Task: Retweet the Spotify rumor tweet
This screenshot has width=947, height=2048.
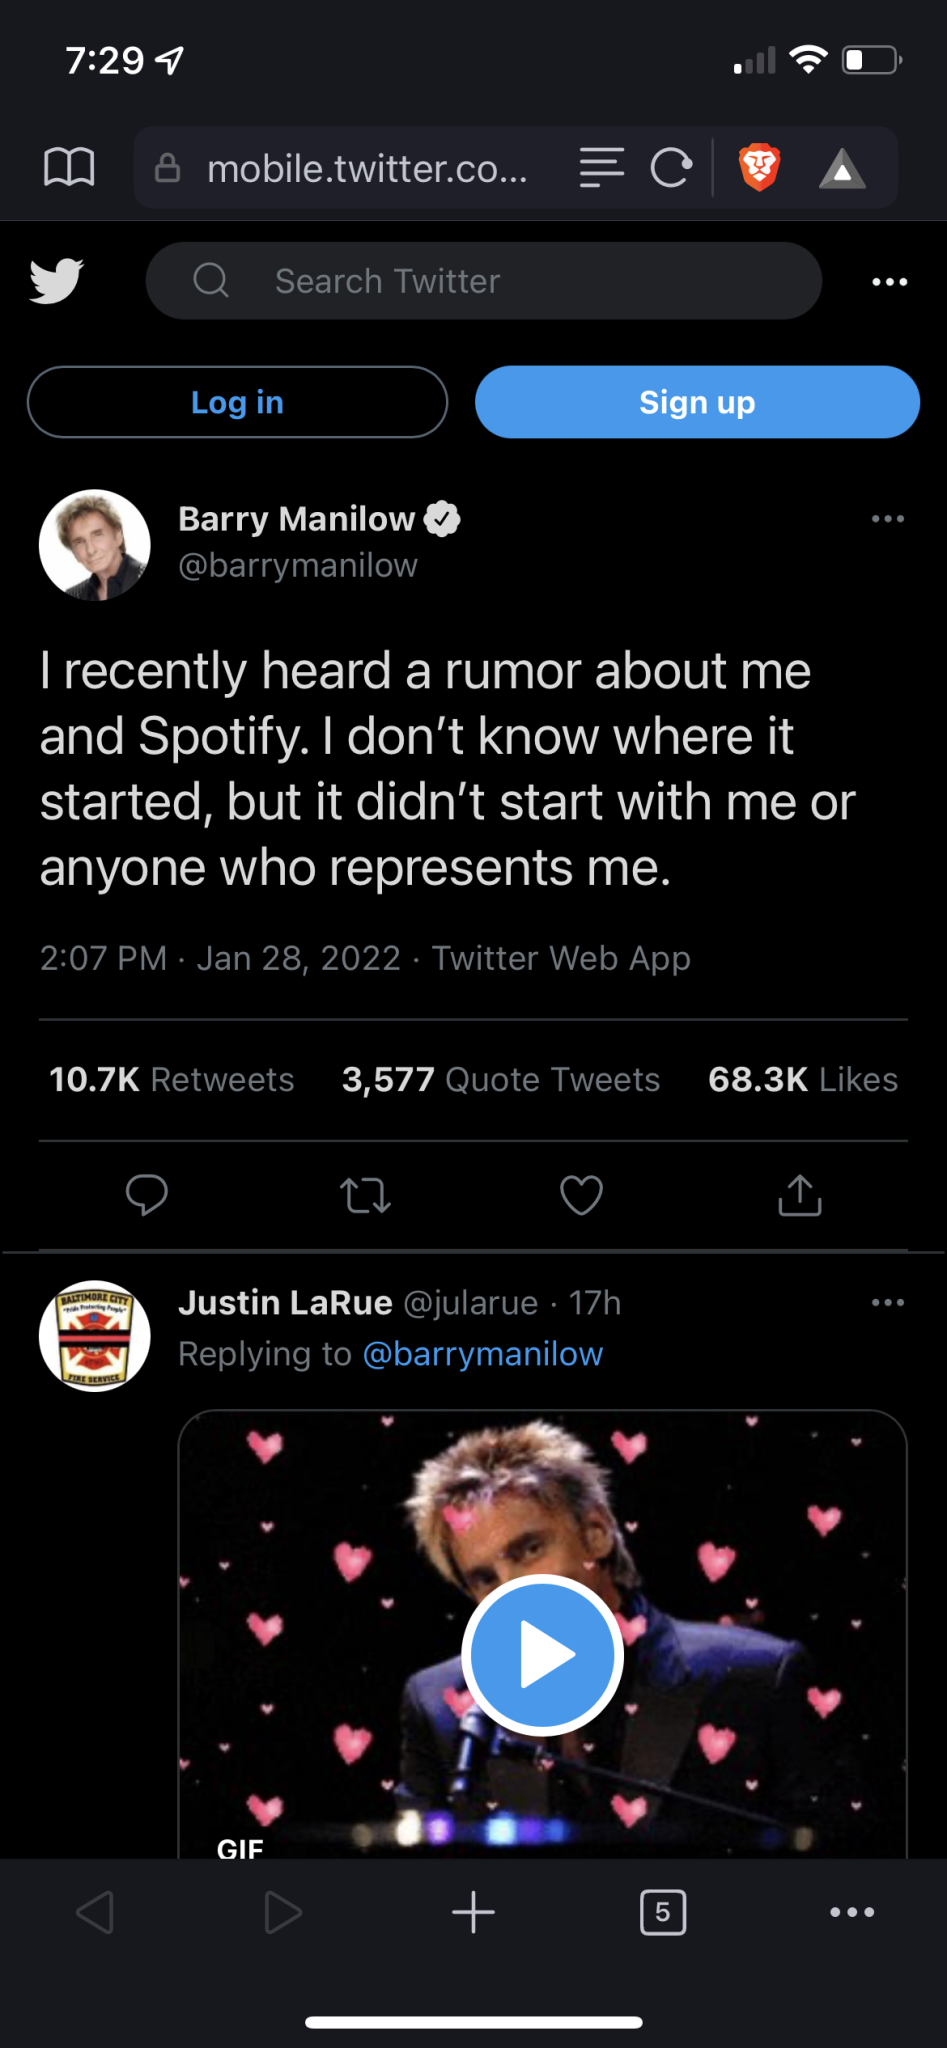Action: tap(365, 1195)
